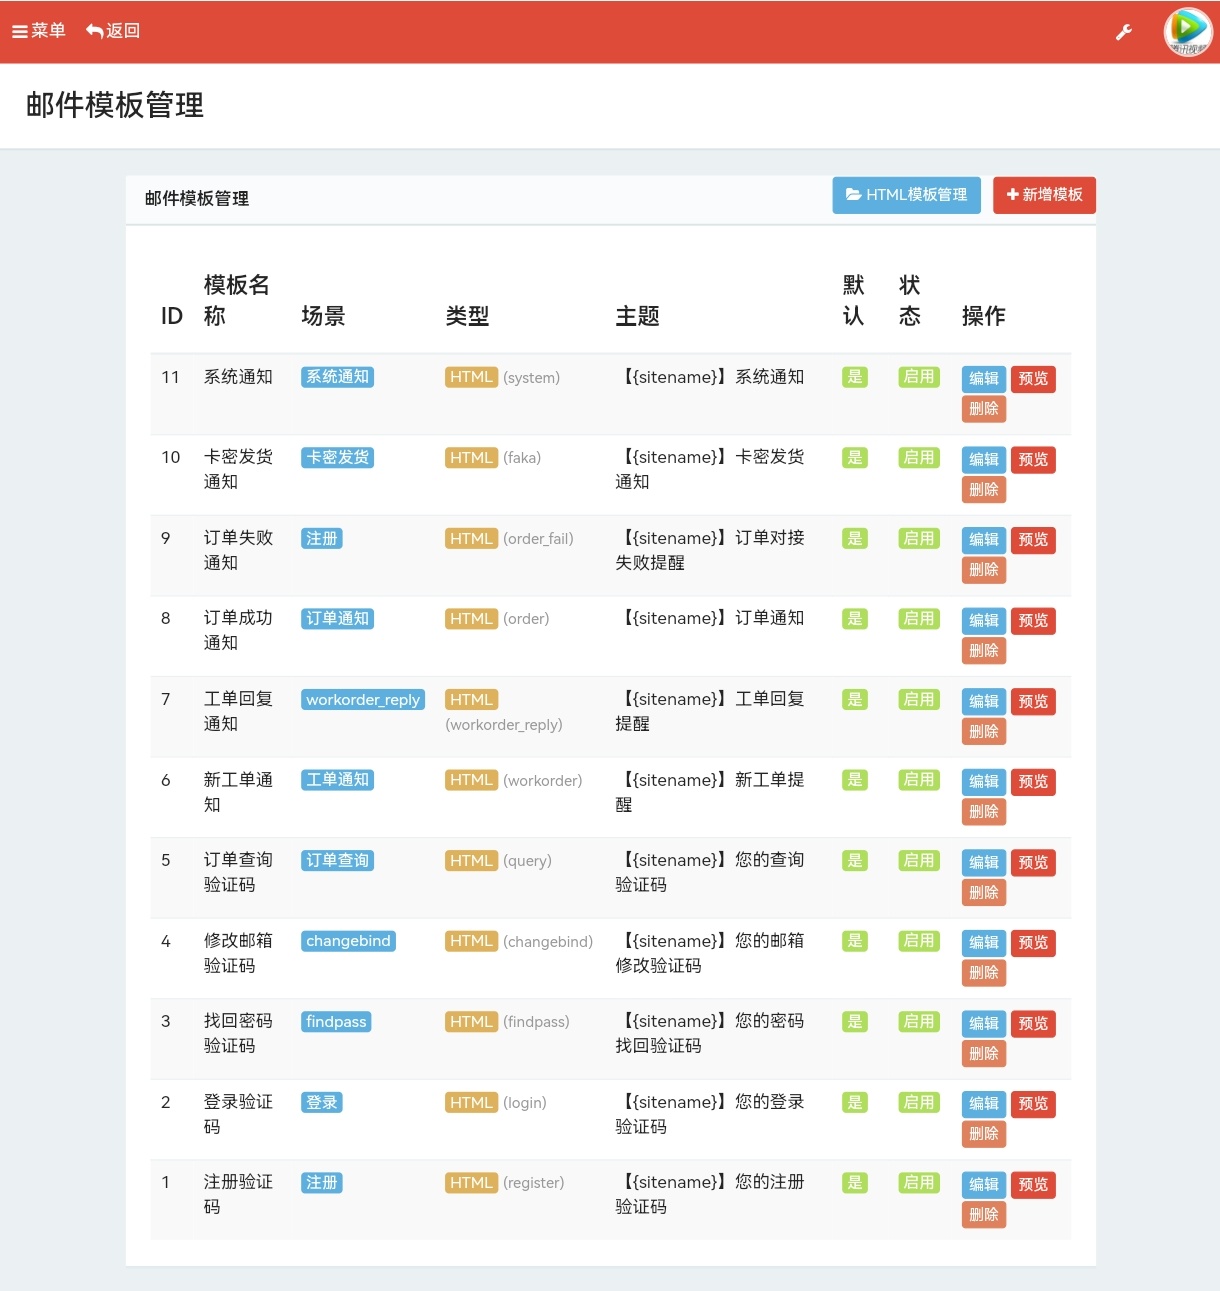Delete the 找回密码验证码 template
The height and width of the screenshot is (1291, 1220).
(984, 1054)
